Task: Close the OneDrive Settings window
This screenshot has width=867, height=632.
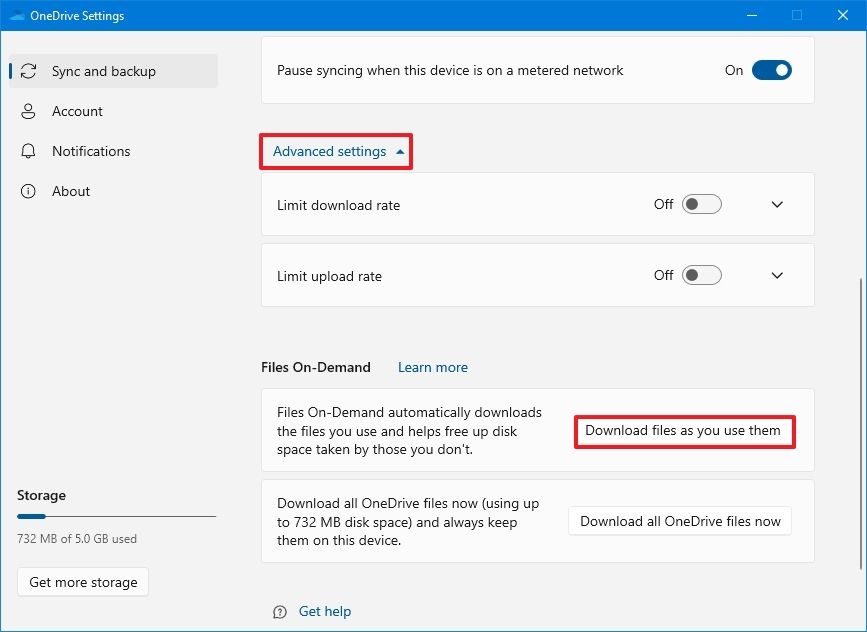Action: tap(843, 15)
